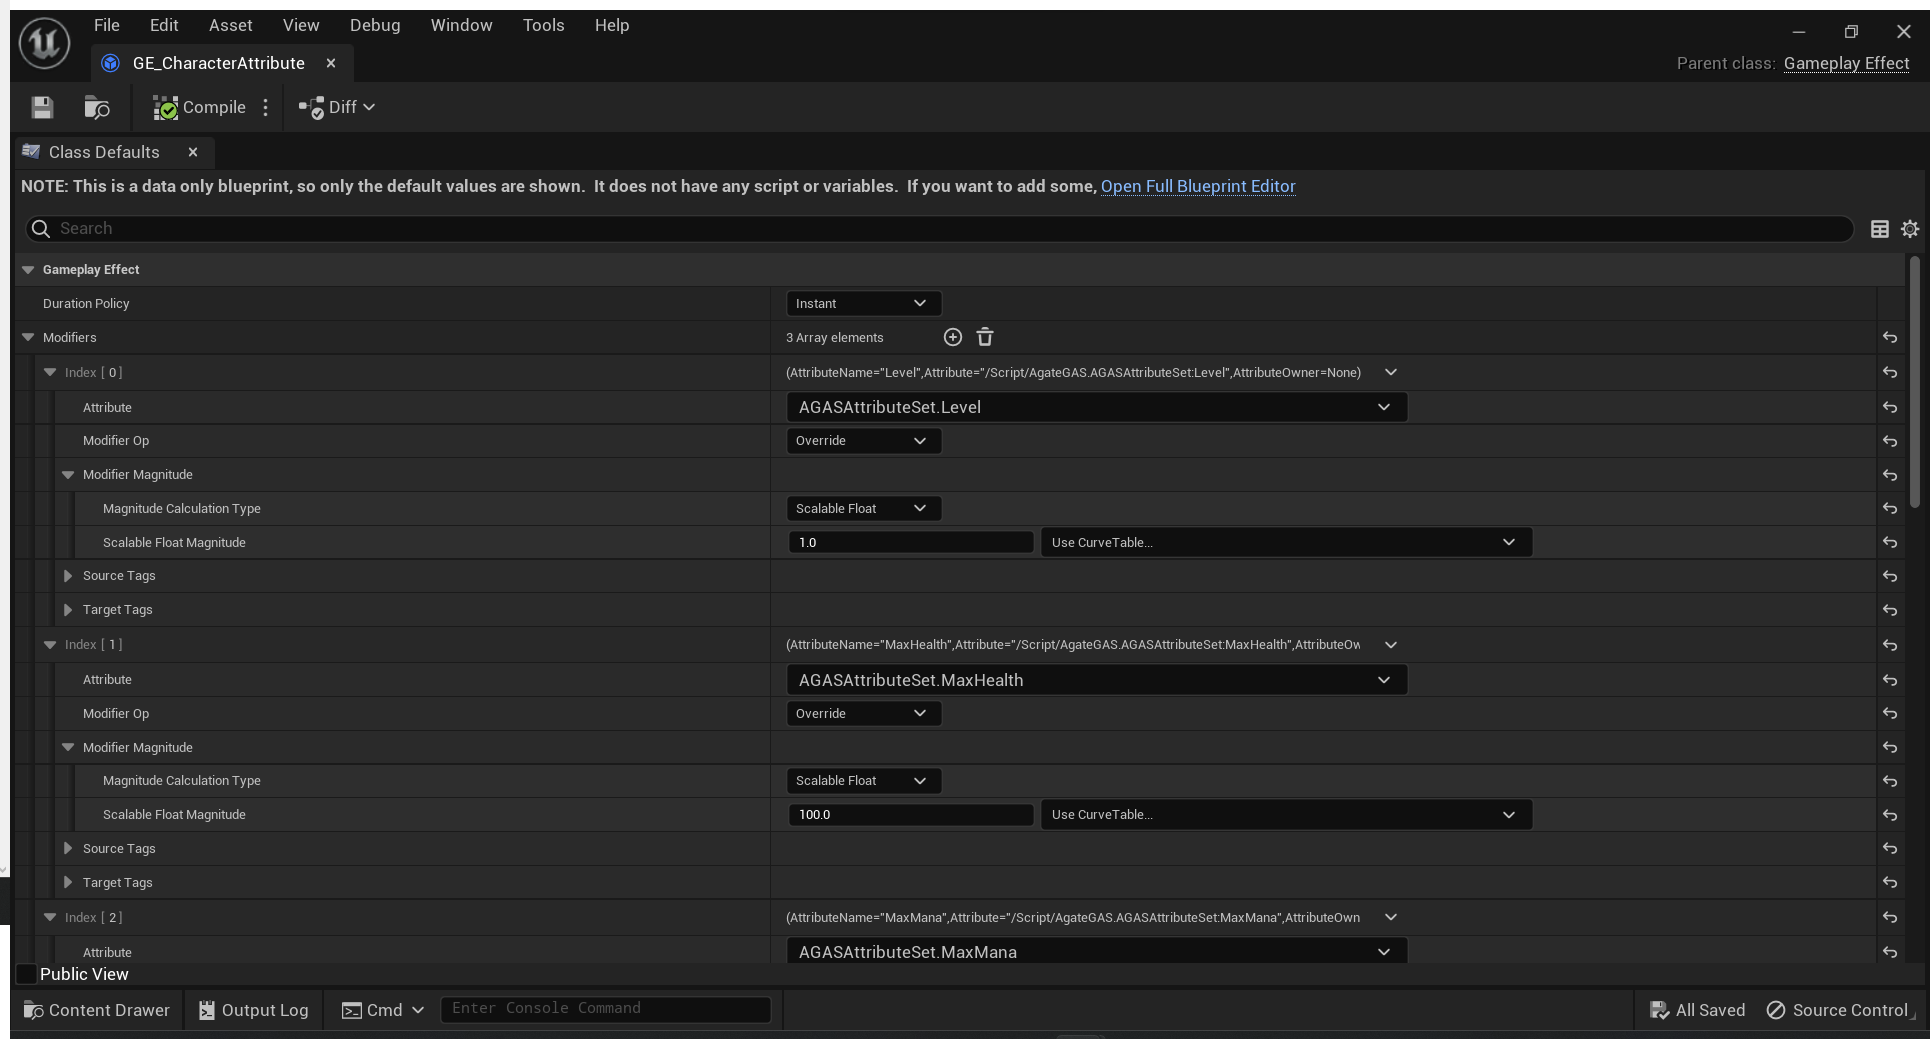Open the Duration Policy Instant dropdown
The width and height of the screenshot is (1930, 1039).
[863, 303]
